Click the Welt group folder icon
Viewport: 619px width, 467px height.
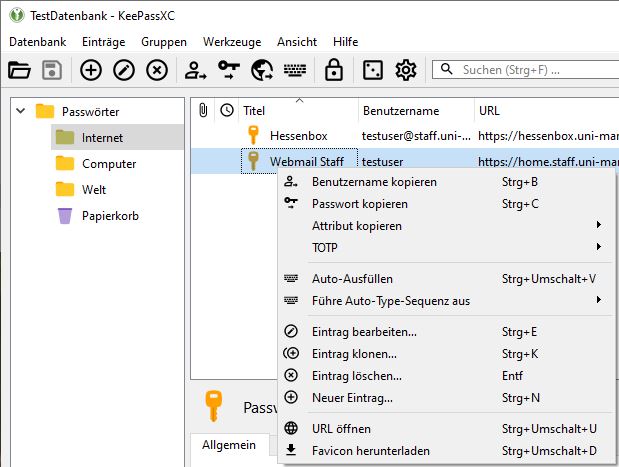[x=65, y=189]
